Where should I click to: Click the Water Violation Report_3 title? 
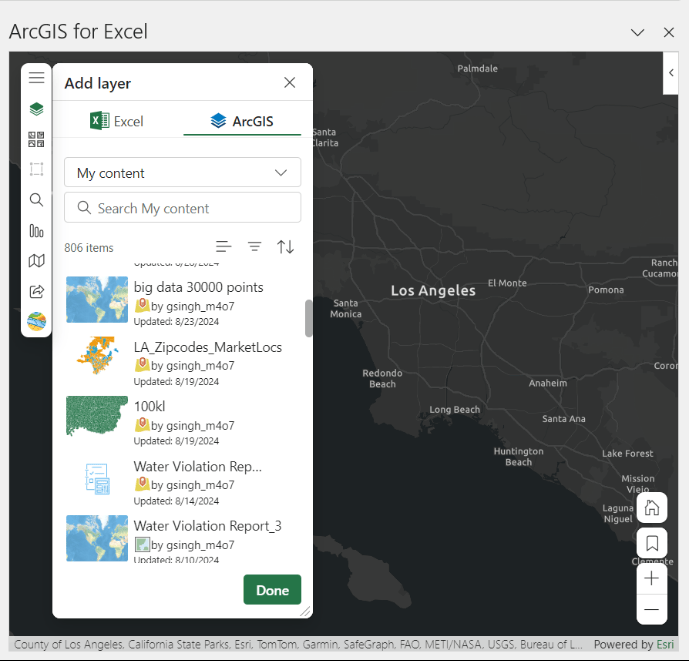coord(207,526)
